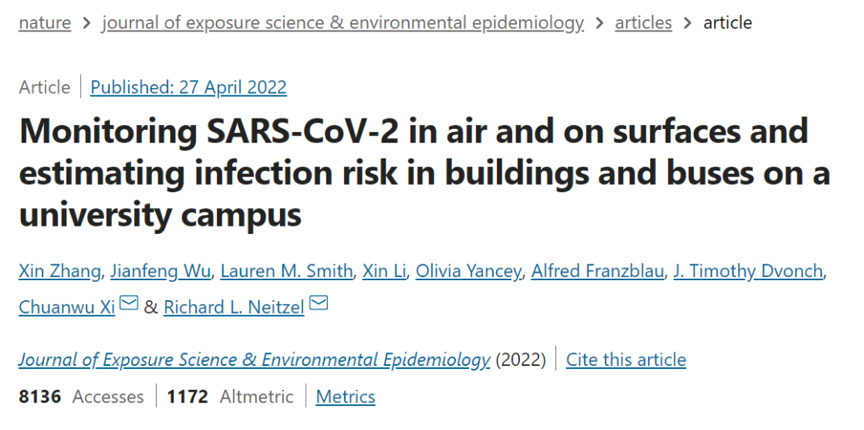The image size is (864, 430).
Task: Go to the articles breadcrumb link
Action: click(643, 23)
